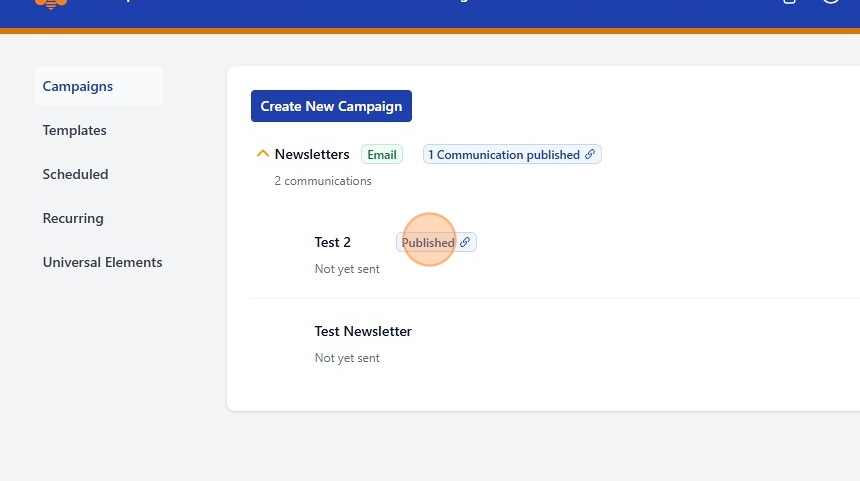Switch to the Recurring section
This screenshot has height=481, width=860.
point(73,218)
